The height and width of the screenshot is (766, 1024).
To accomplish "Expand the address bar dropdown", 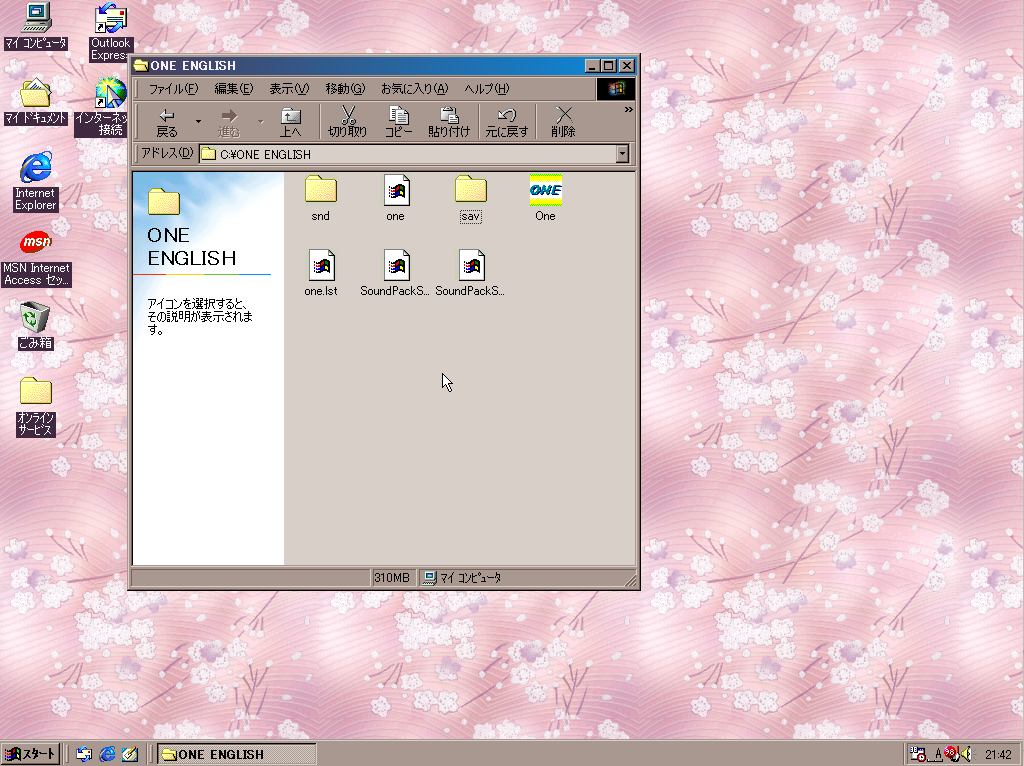I will [x=622, y=154].
